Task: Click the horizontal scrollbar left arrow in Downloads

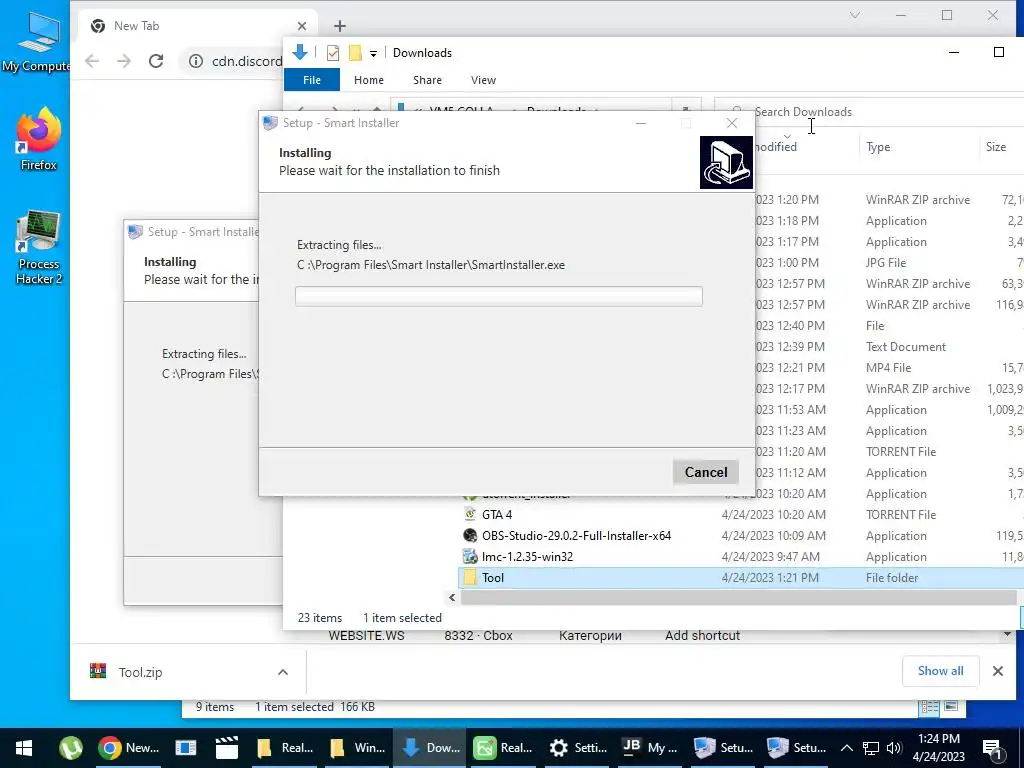Action: (453, 598)
